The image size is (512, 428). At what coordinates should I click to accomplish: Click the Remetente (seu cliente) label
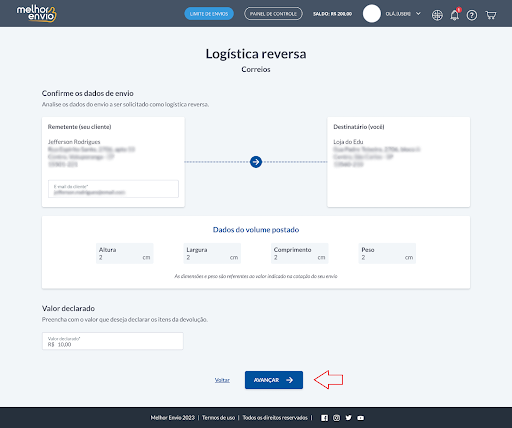[x=79, y=127]
